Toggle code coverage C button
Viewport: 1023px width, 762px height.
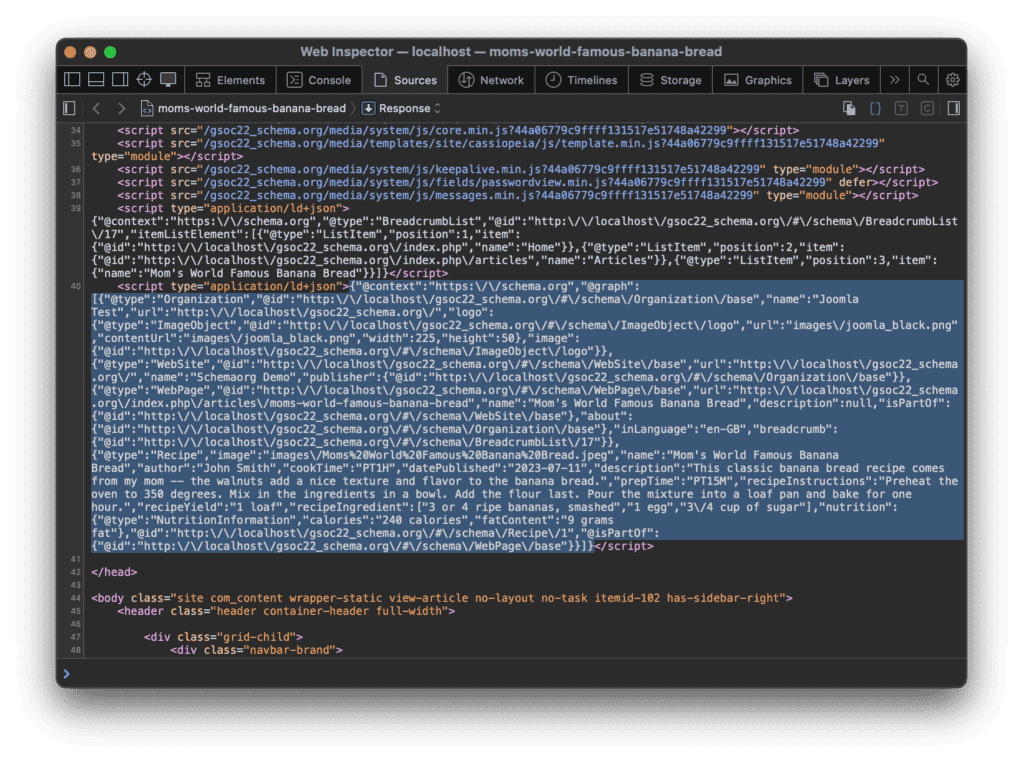[x=927, y=108]
